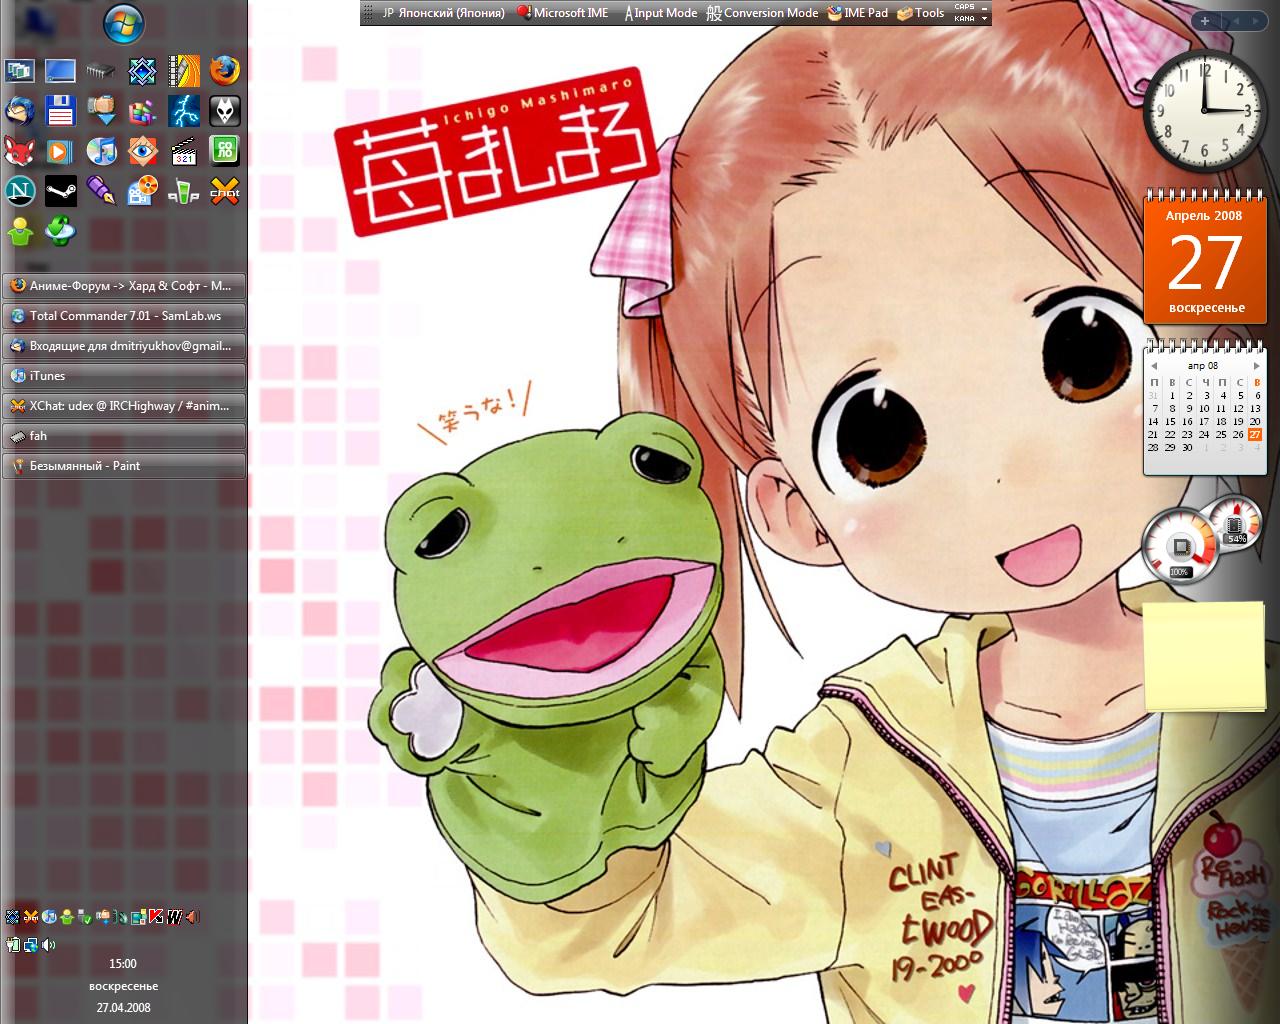The image size is (1280, 1024).
Task: Click the Windows Start orb
Action: [123, 23]
